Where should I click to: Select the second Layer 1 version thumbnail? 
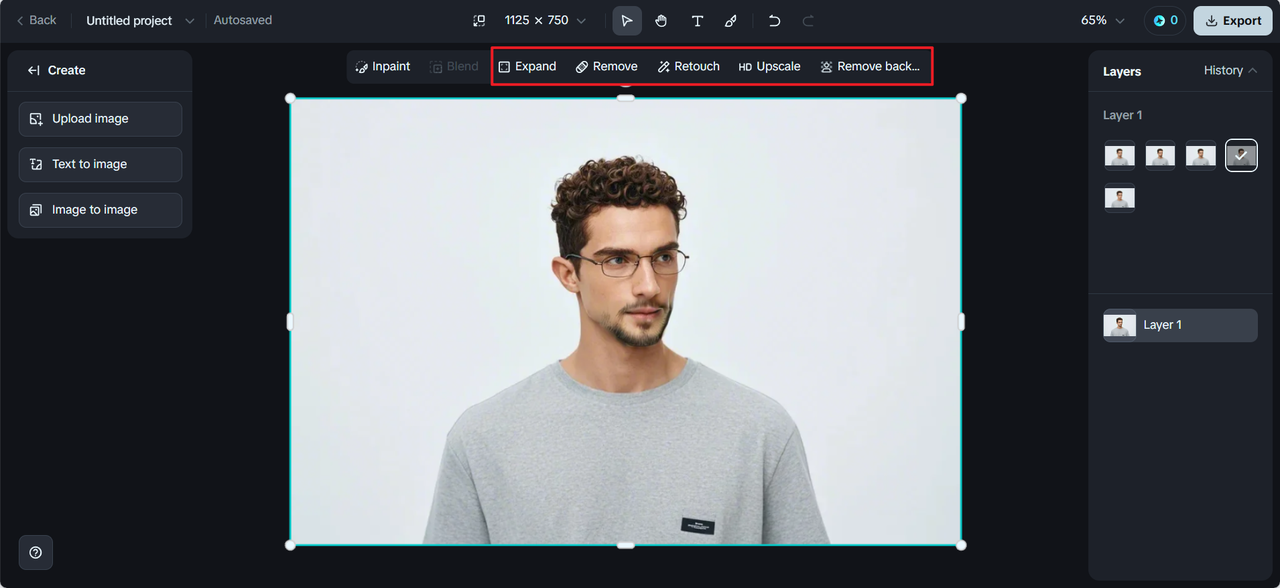coord(1160,156)
